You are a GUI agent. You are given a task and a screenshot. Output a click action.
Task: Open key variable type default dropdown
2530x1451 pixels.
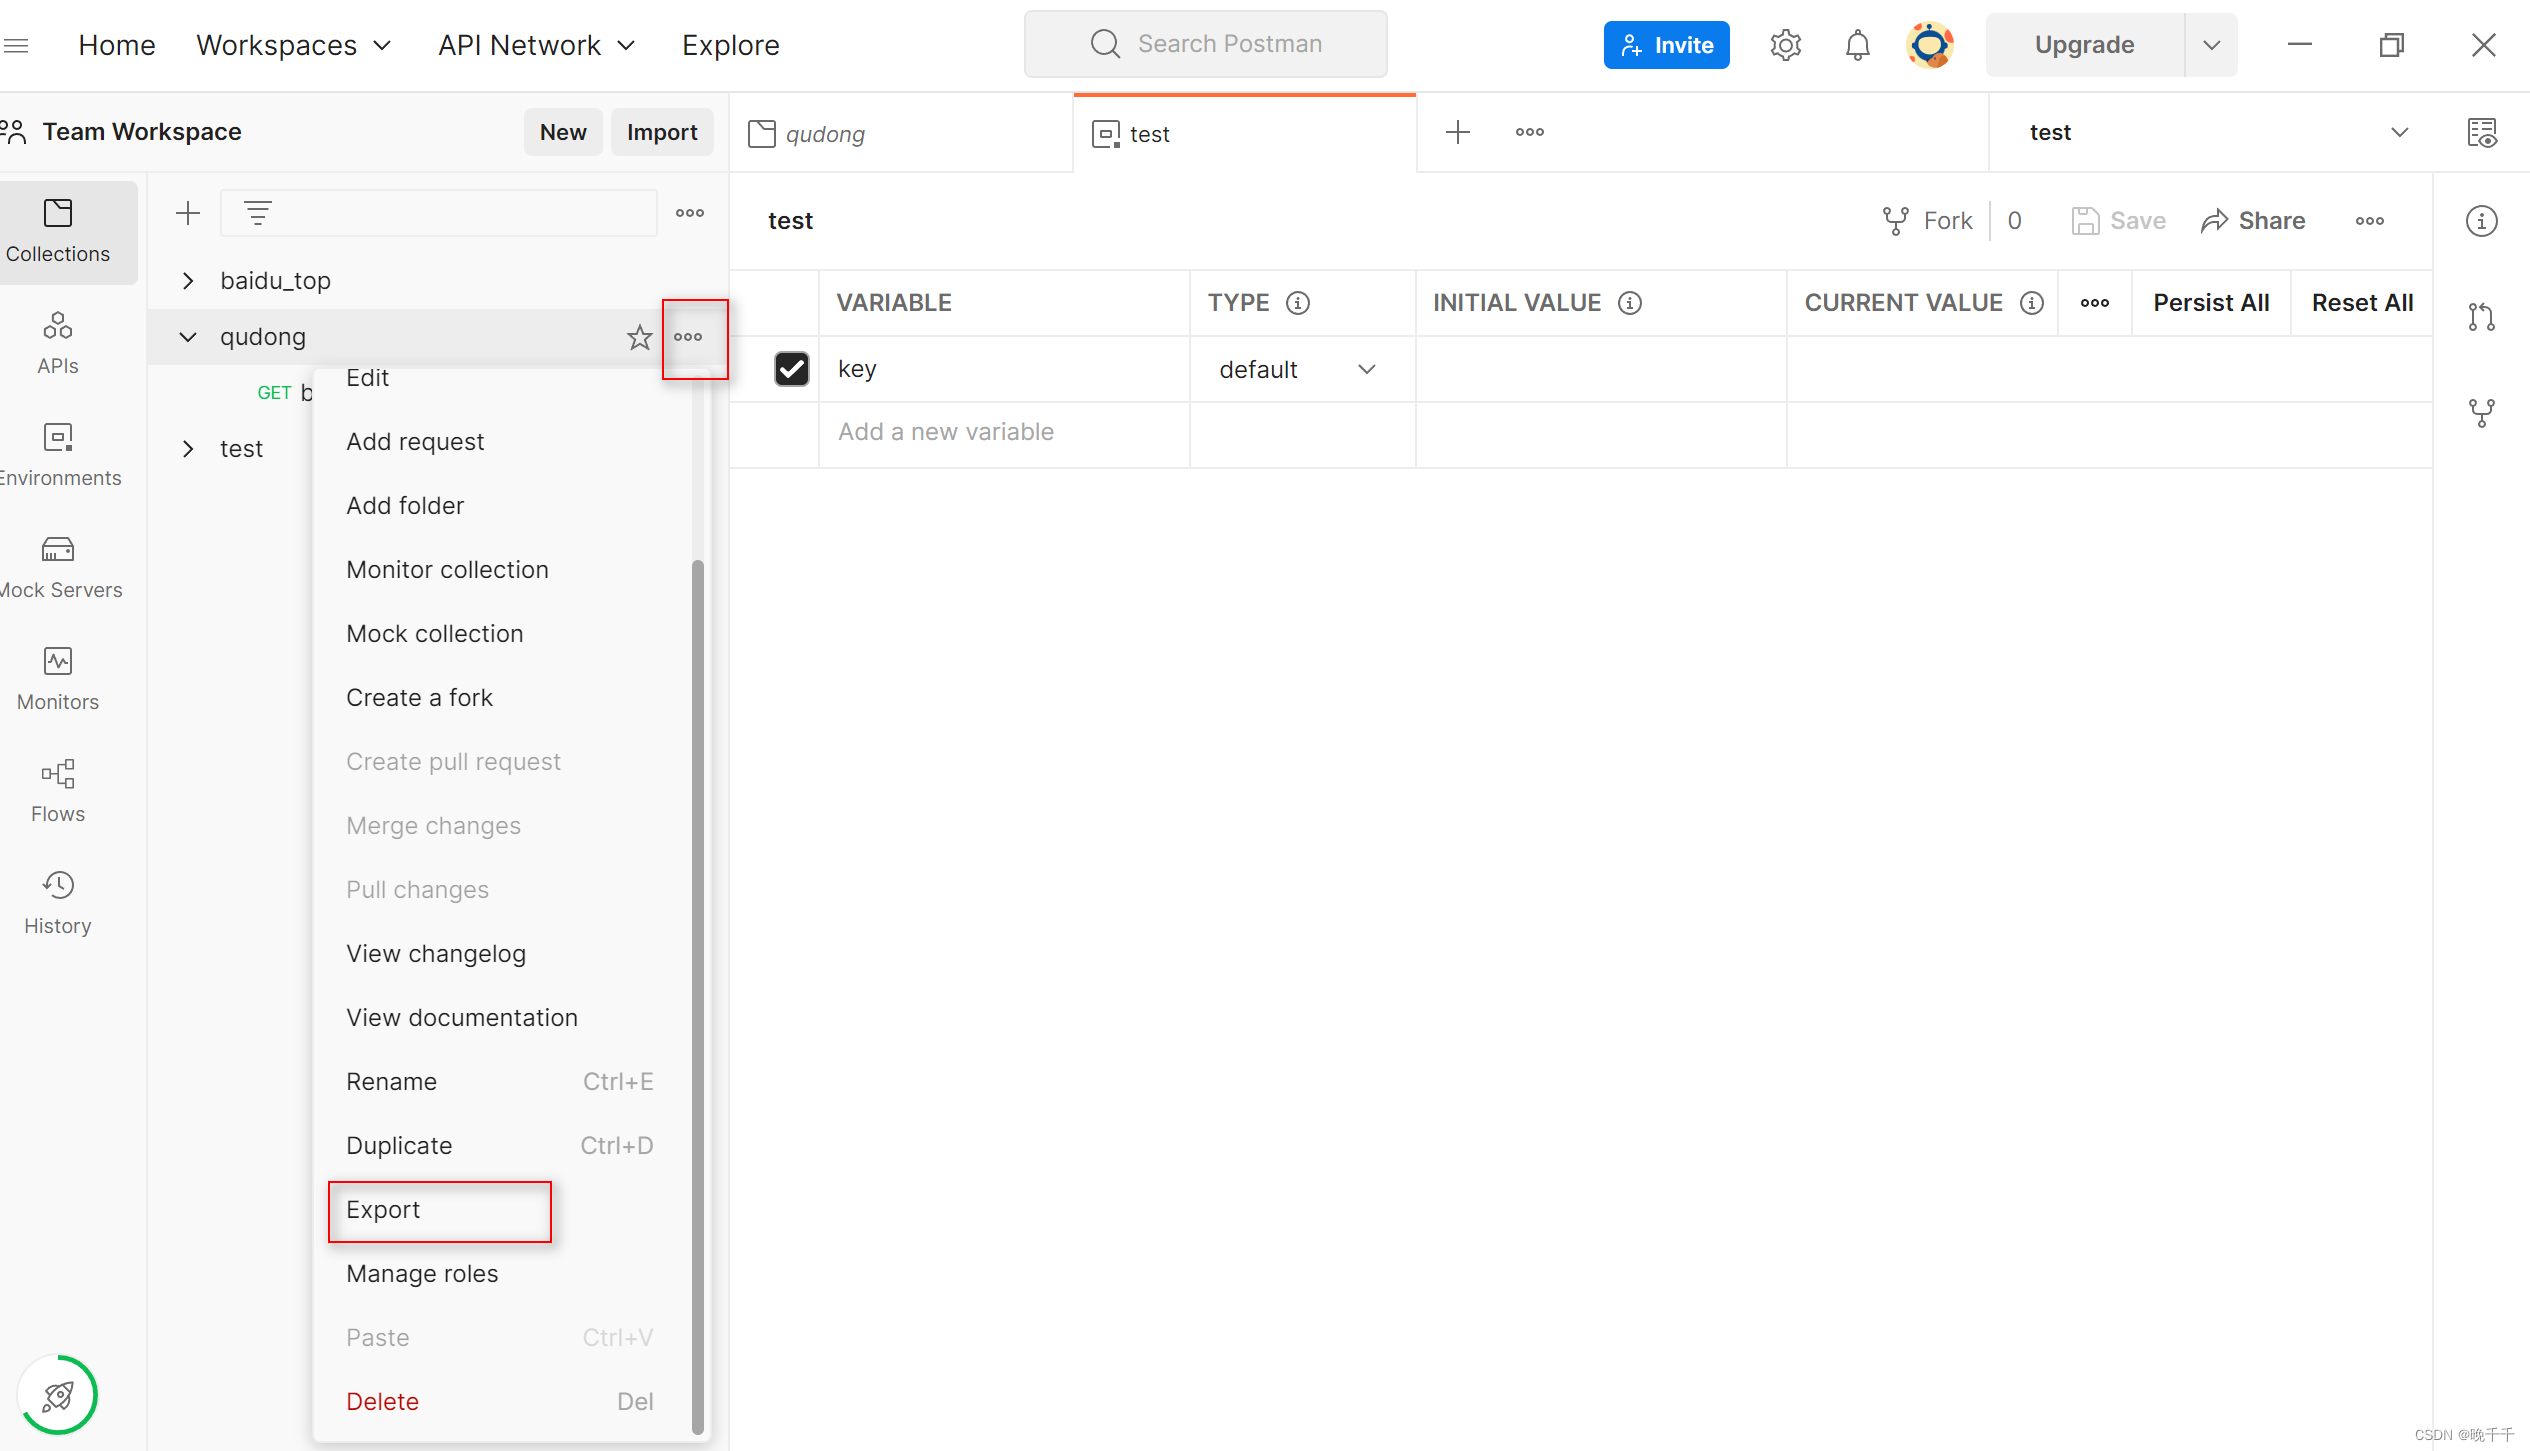tap(1298, 370)
